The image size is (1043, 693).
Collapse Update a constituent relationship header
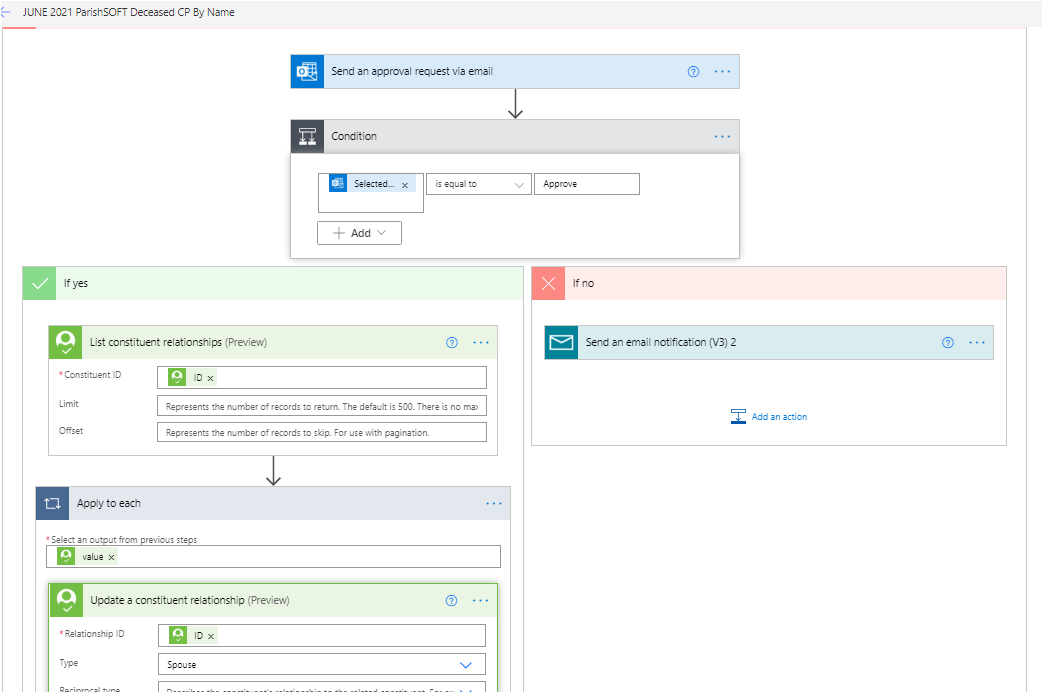273,600
